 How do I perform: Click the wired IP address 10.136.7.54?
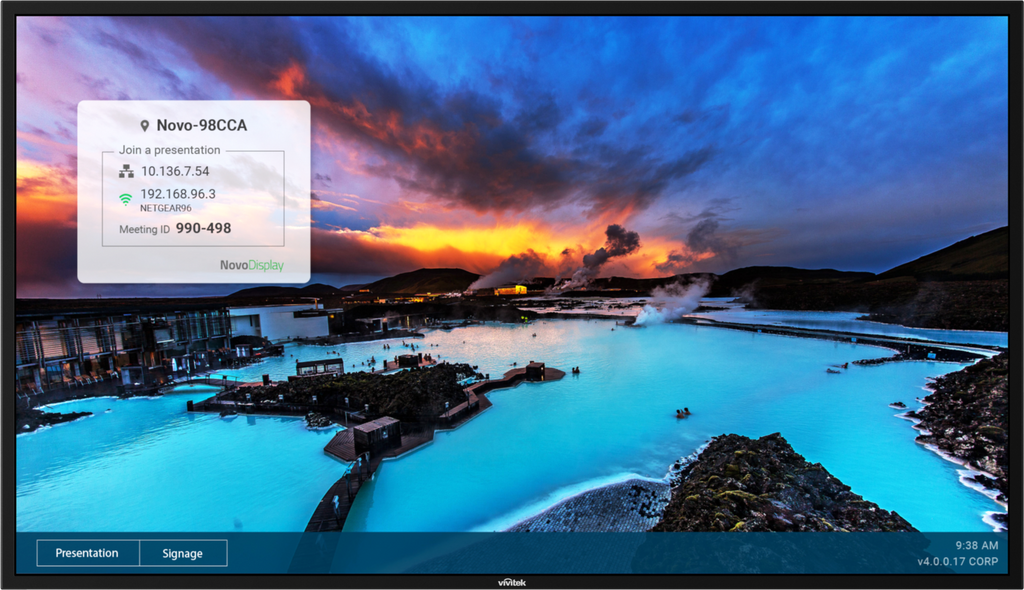point(175,171)
